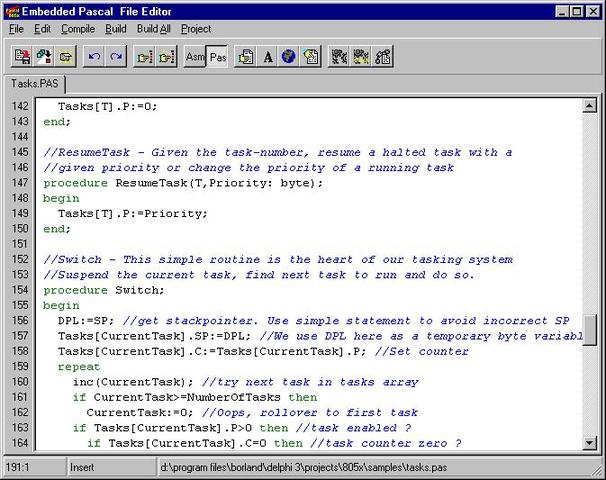Minimize the File Editor window
The image size is (606, 480).
tap(562, 12)
